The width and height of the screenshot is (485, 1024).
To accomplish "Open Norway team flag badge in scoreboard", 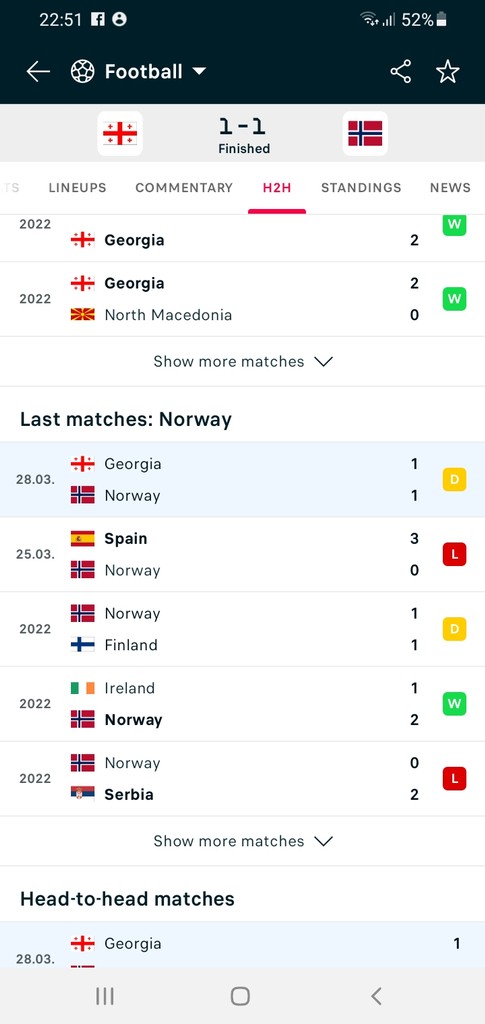I will pos(365,133).
